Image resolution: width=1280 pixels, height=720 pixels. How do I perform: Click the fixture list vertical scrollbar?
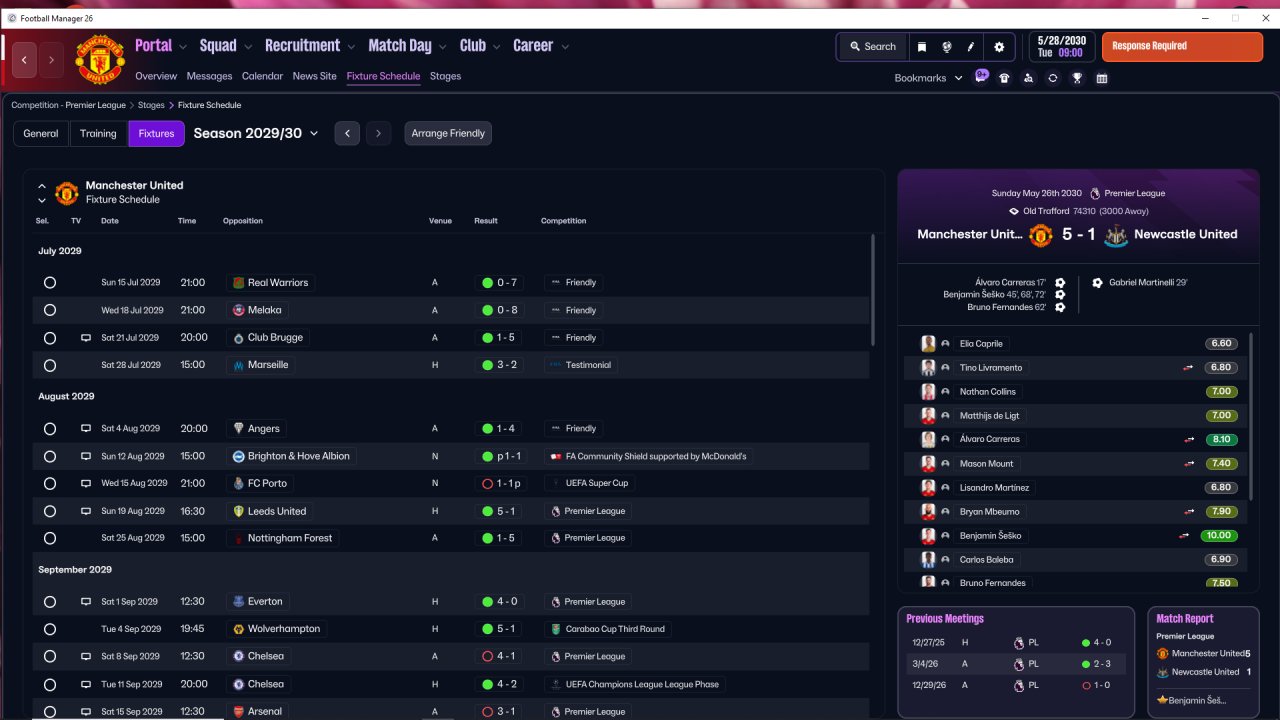[873, 290]
